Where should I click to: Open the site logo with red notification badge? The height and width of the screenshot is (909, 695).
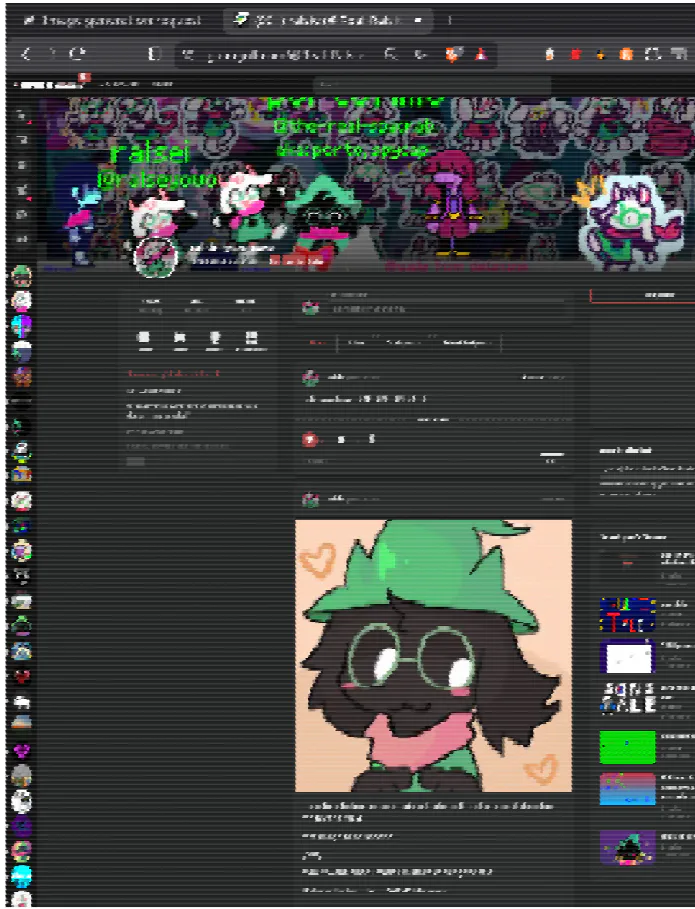click(52, 83)
